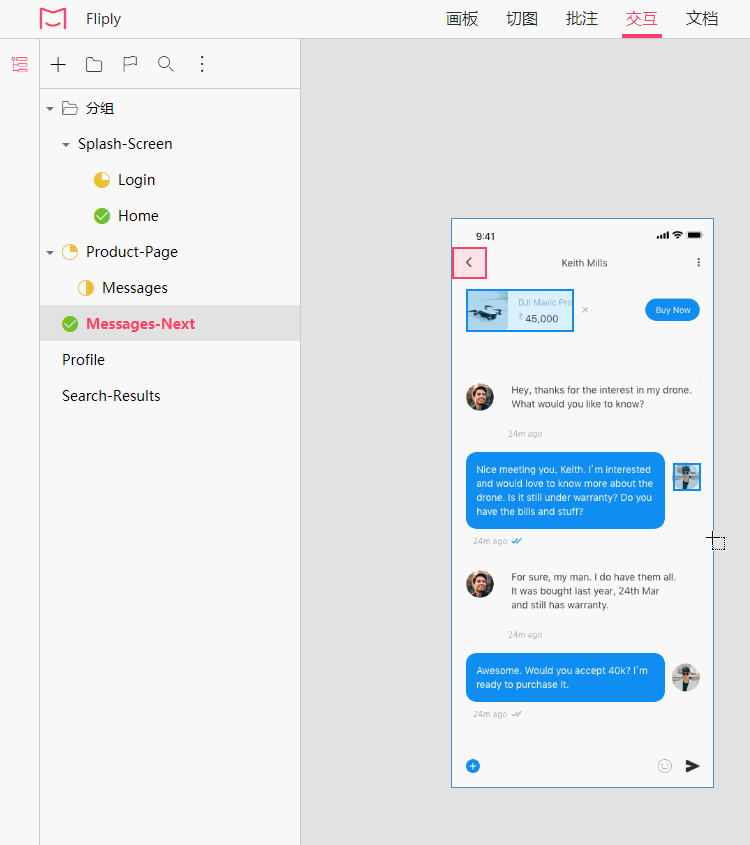Switch to the 切图 tab

[x=522, y=19]
